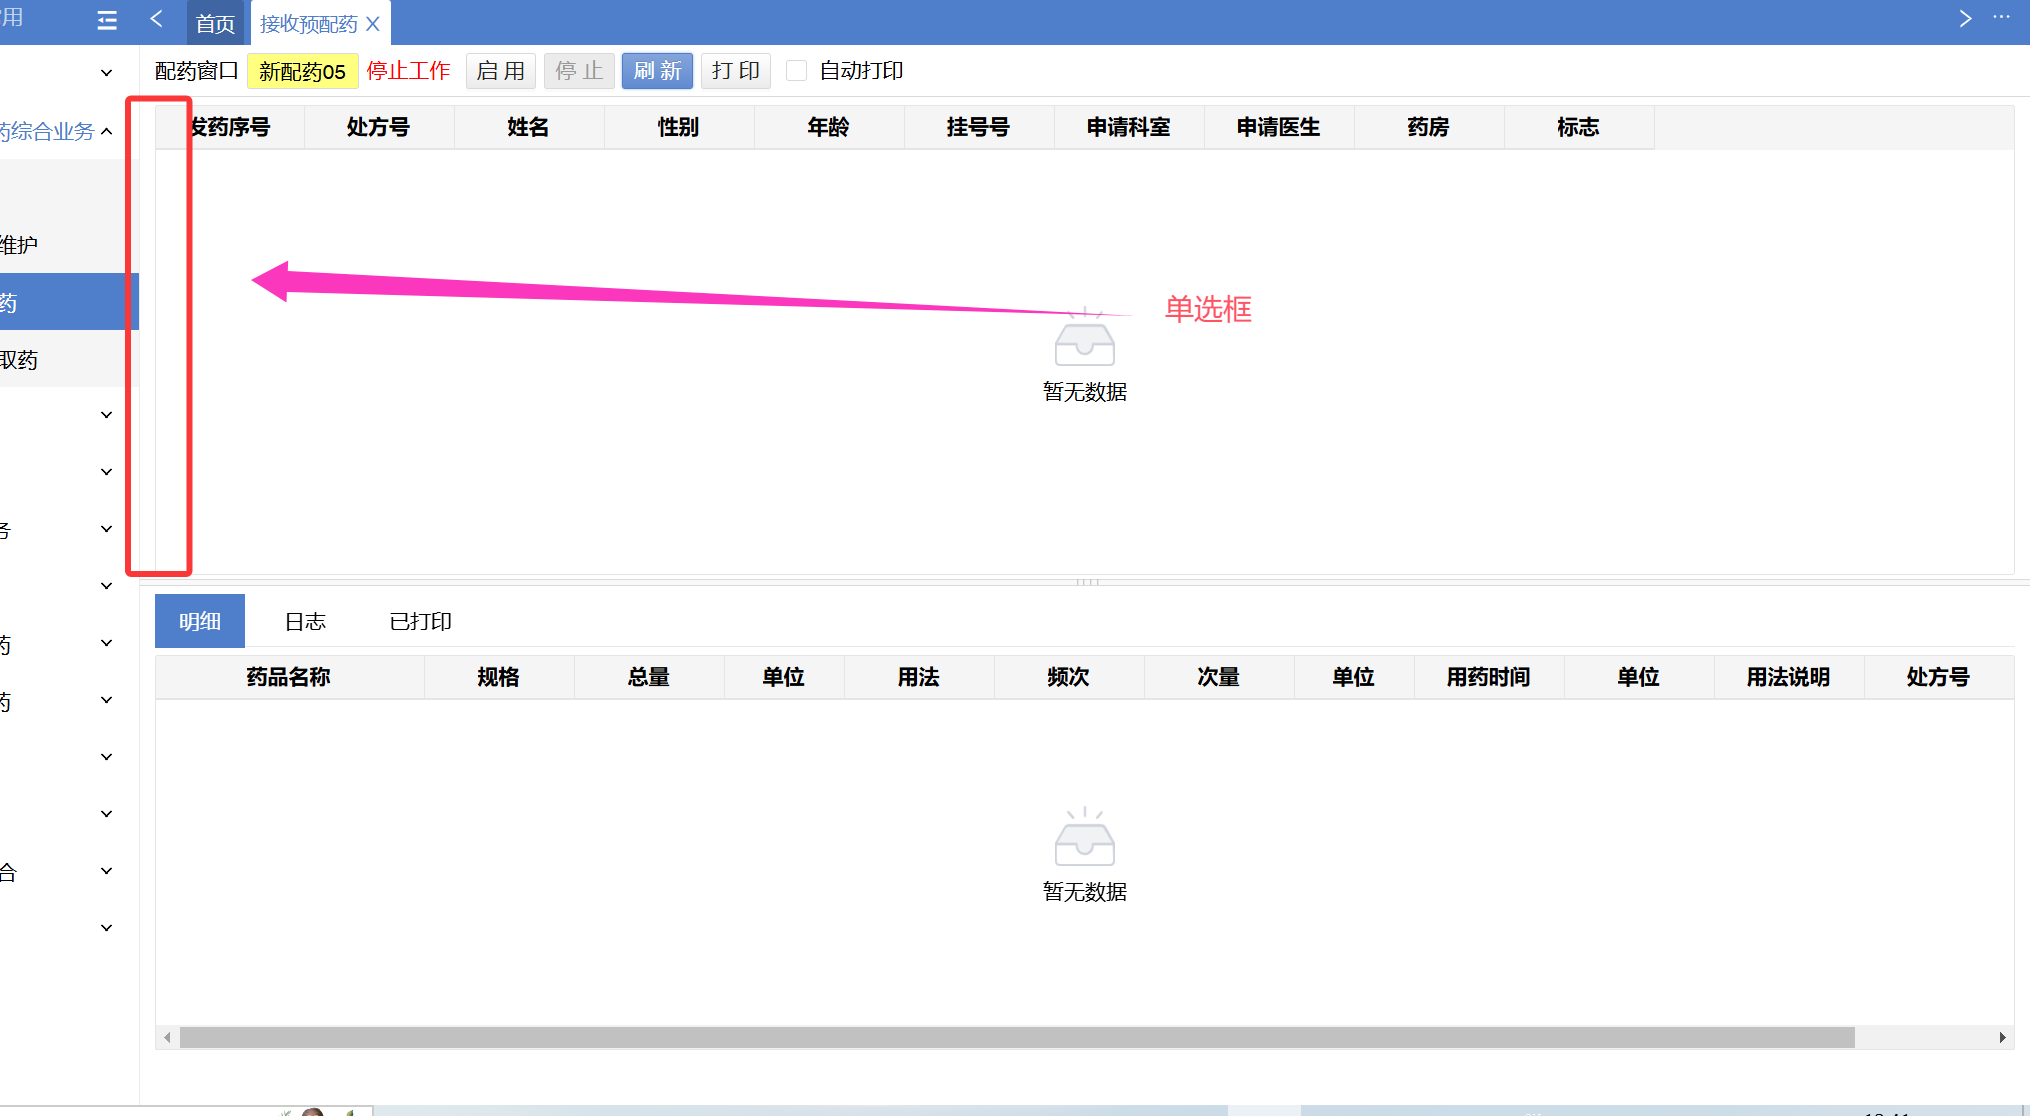Enable the 自动打印 checkbox
This screenshot has width=2030, height=1116.
[797, 71]
